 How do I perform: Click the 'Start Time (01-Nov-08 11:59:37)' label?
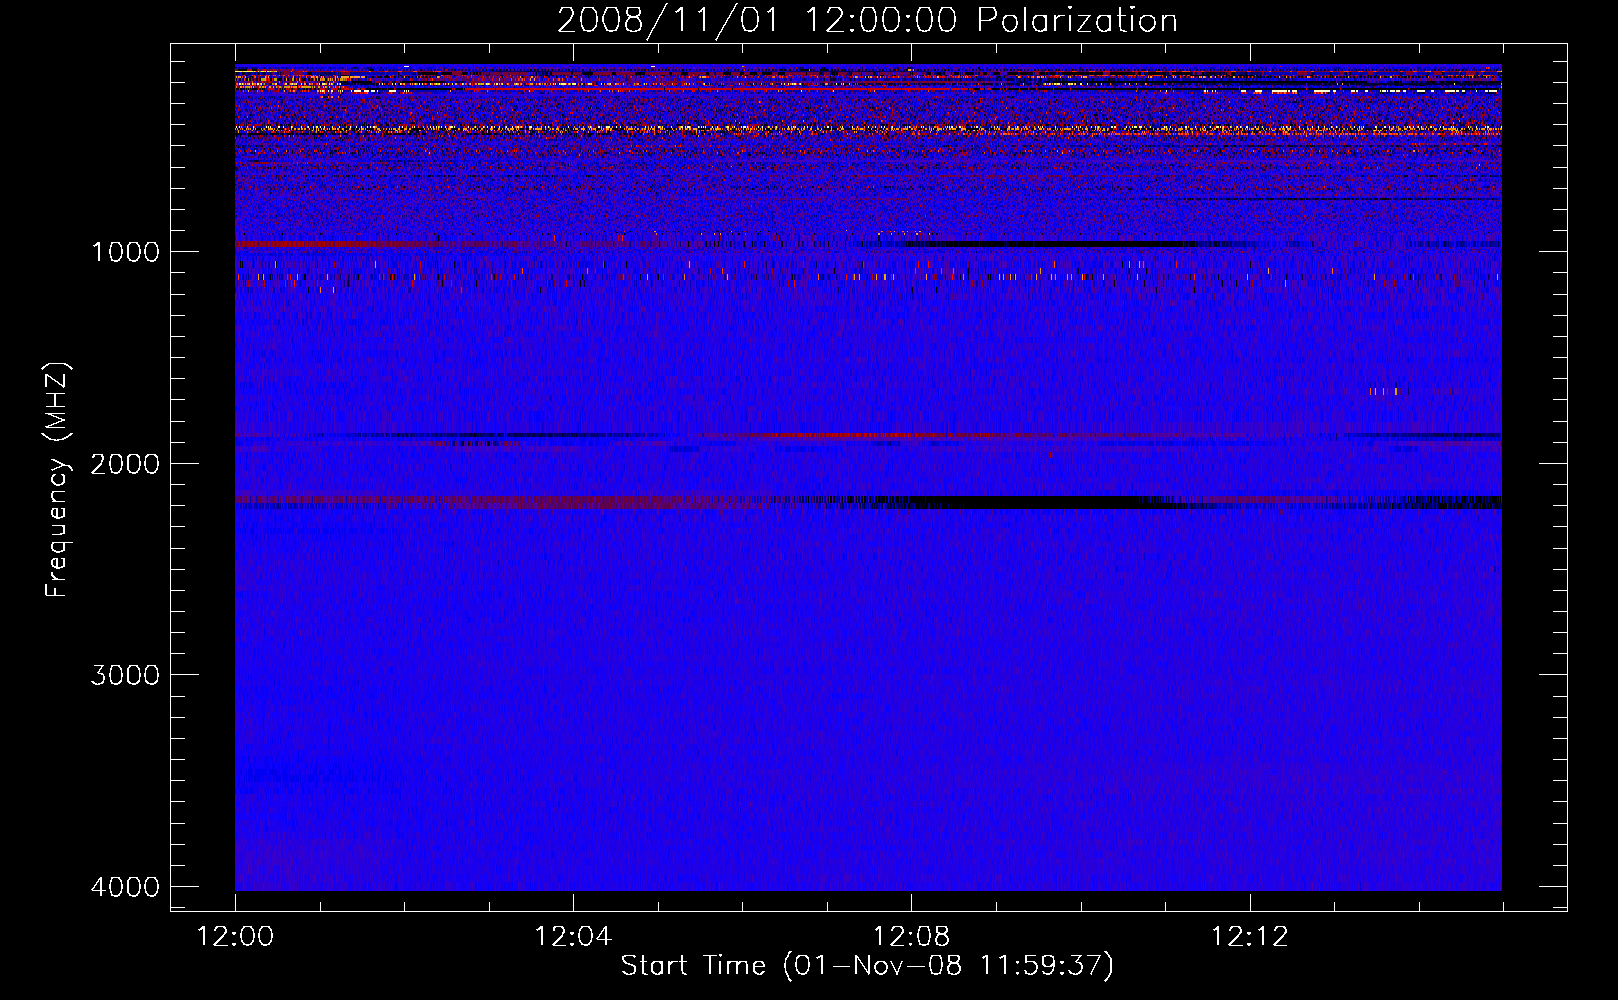click(867, 966)
